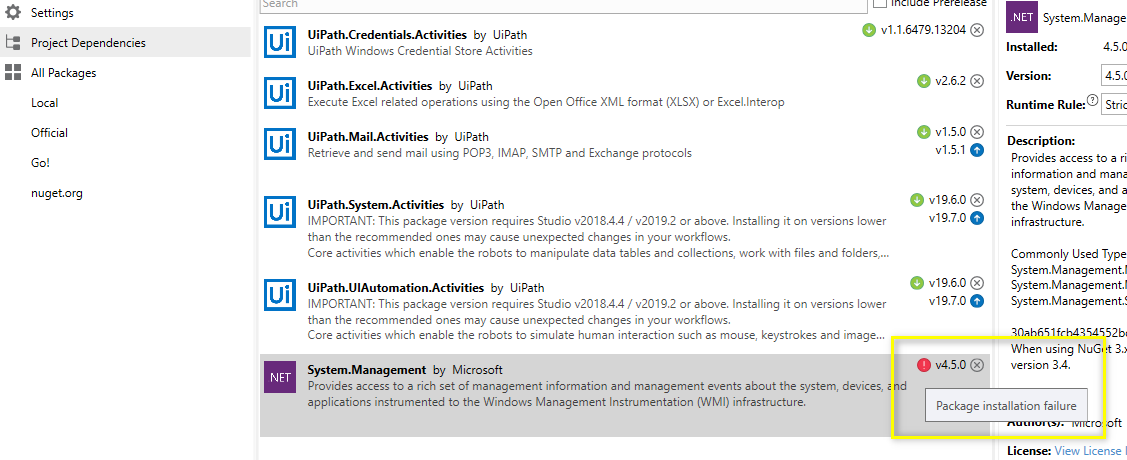Select Project Dependencies in sidebar
This screenshot has width=1127, height=460.
[x=88, y=43]
